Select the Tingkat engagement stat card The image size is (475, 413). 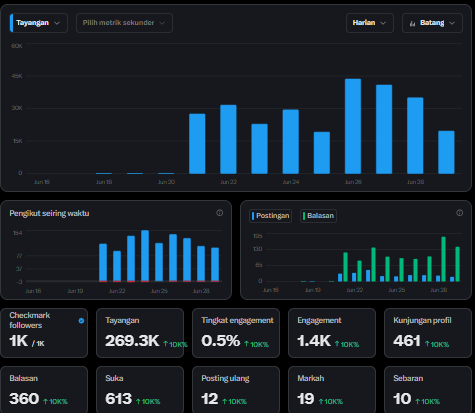point(236,333)
